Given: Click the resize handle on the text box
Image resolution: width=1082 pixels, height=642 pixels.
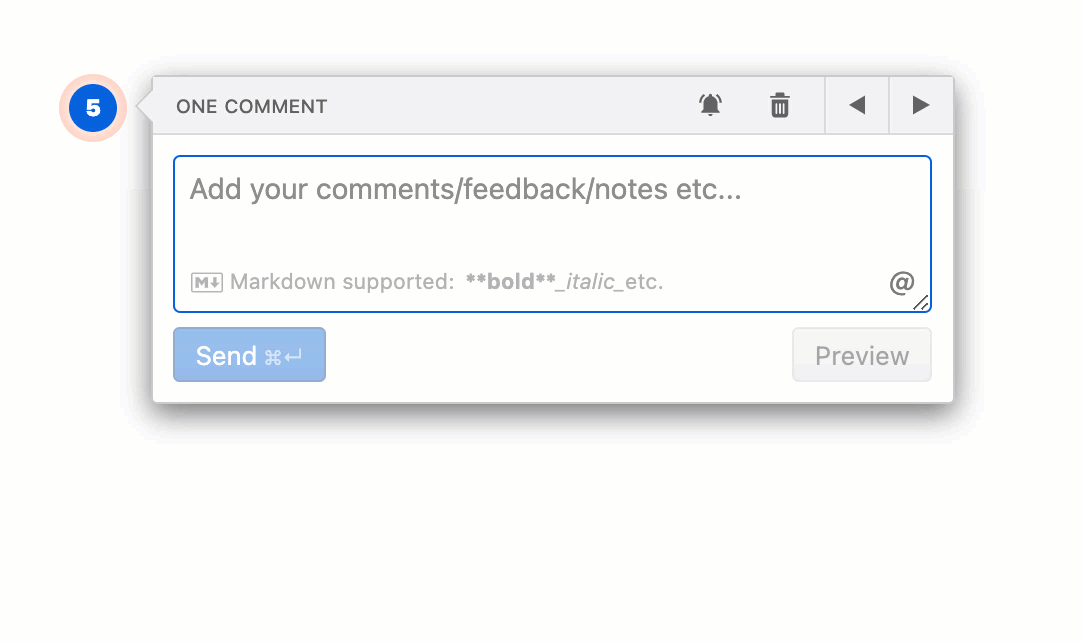Looking at the screenshot, I should coord(921,303).
